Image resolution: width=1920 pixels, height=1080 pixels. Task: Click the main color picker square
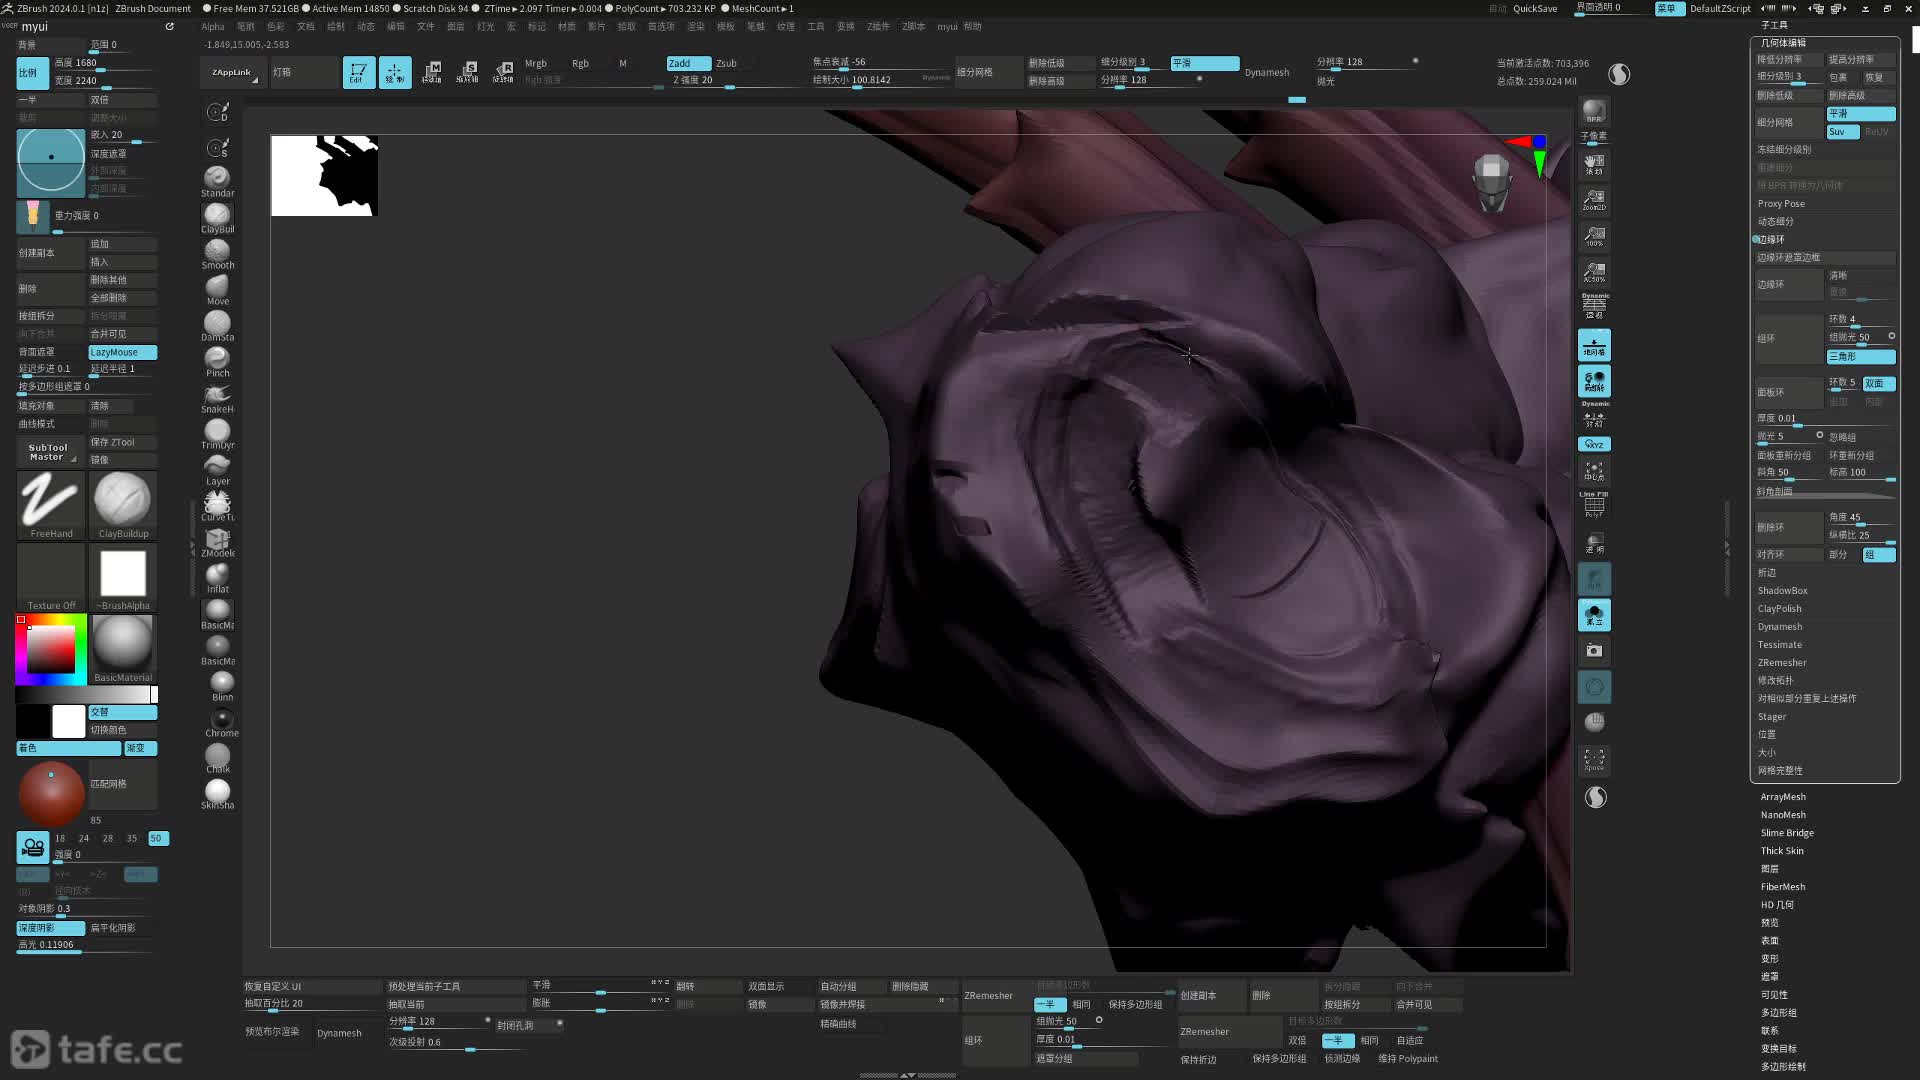(x=50, y=651)
